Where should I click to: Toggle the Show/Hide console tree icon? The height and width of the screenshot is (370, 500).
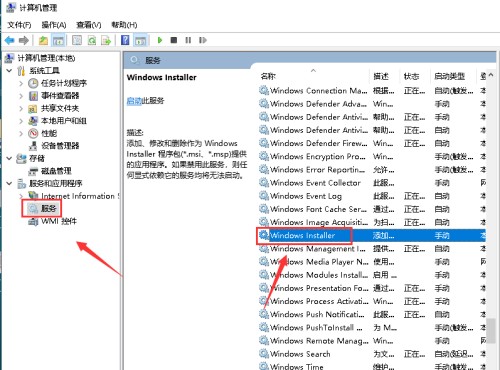click(x=58, y=41)
